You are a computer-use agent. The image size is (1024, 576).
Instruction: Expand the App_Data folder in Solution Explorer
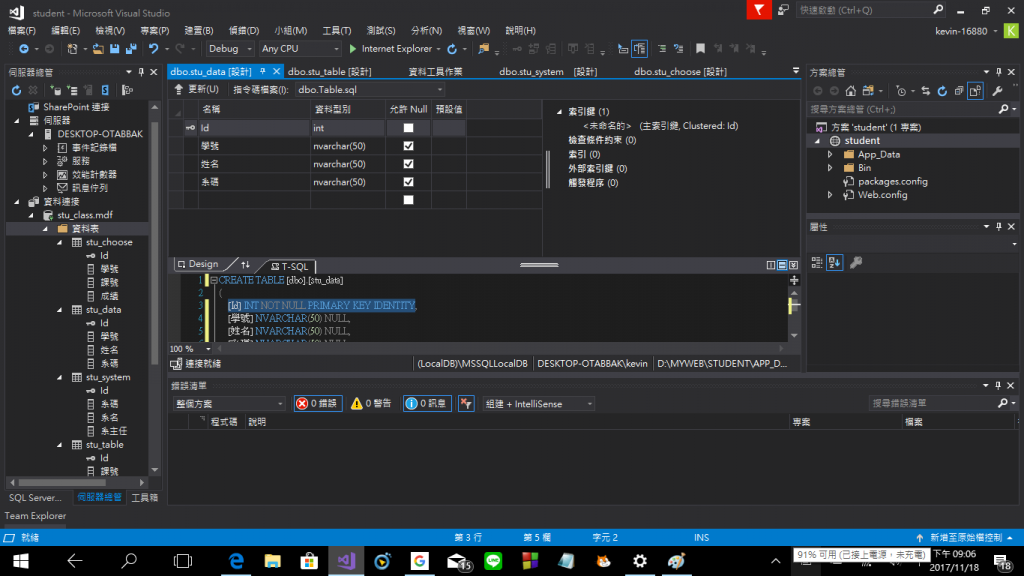pyautogui.click(x=830, y=155)
